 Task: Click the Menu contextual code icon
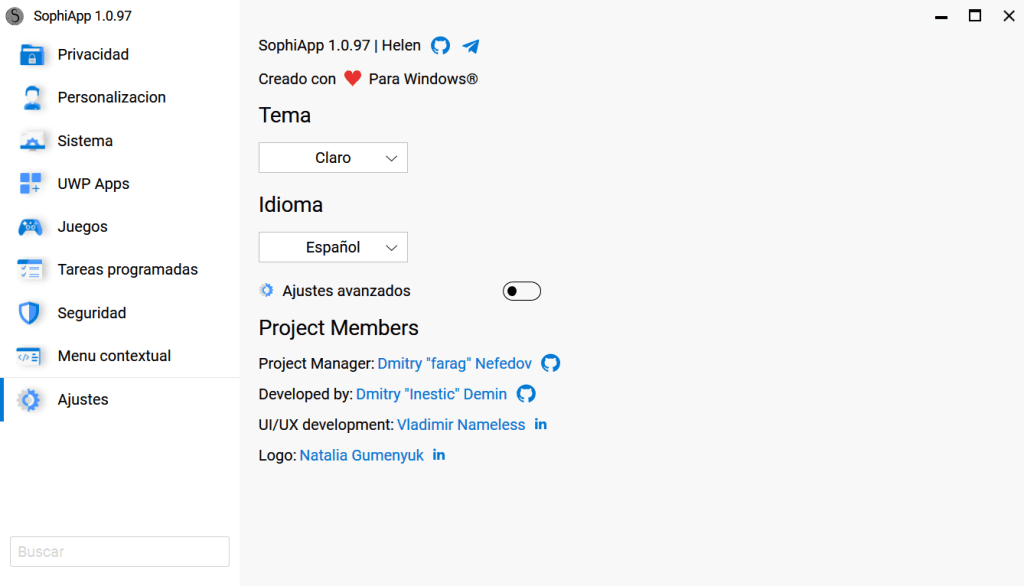coord(29,356)
